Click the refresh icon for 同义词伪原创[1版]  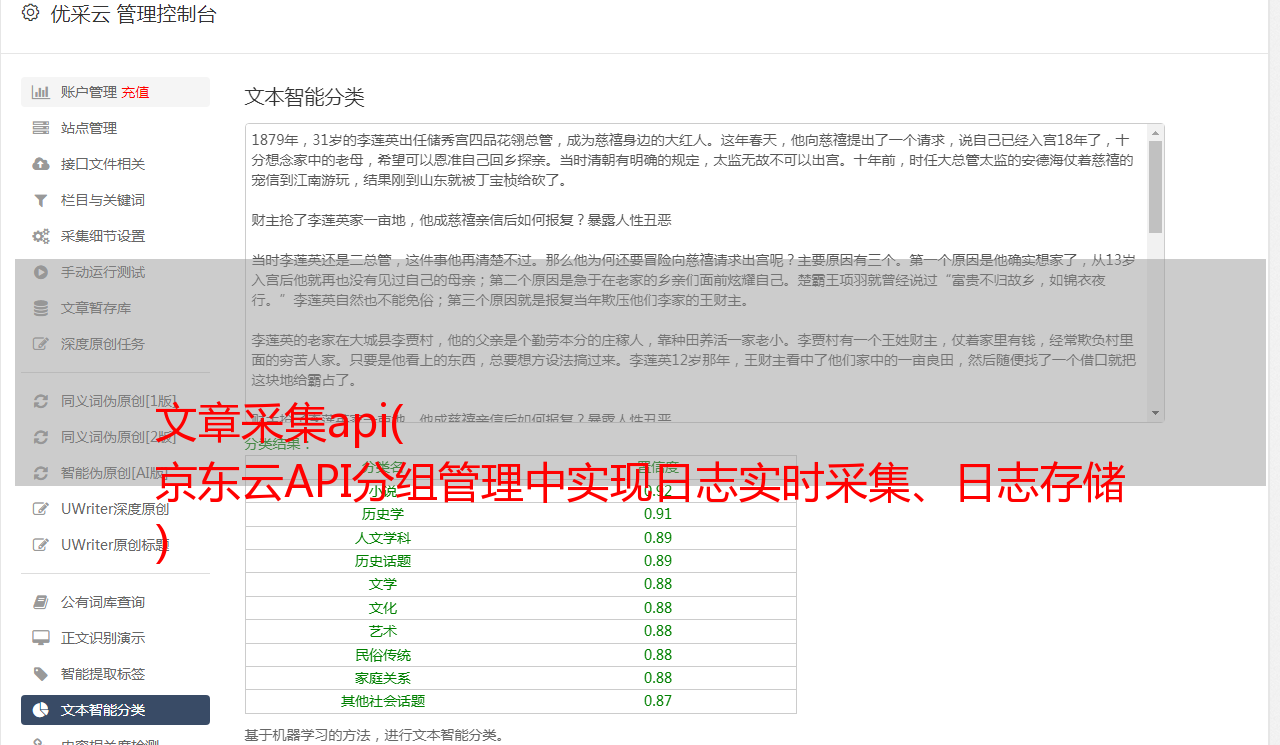coord(41,401)
